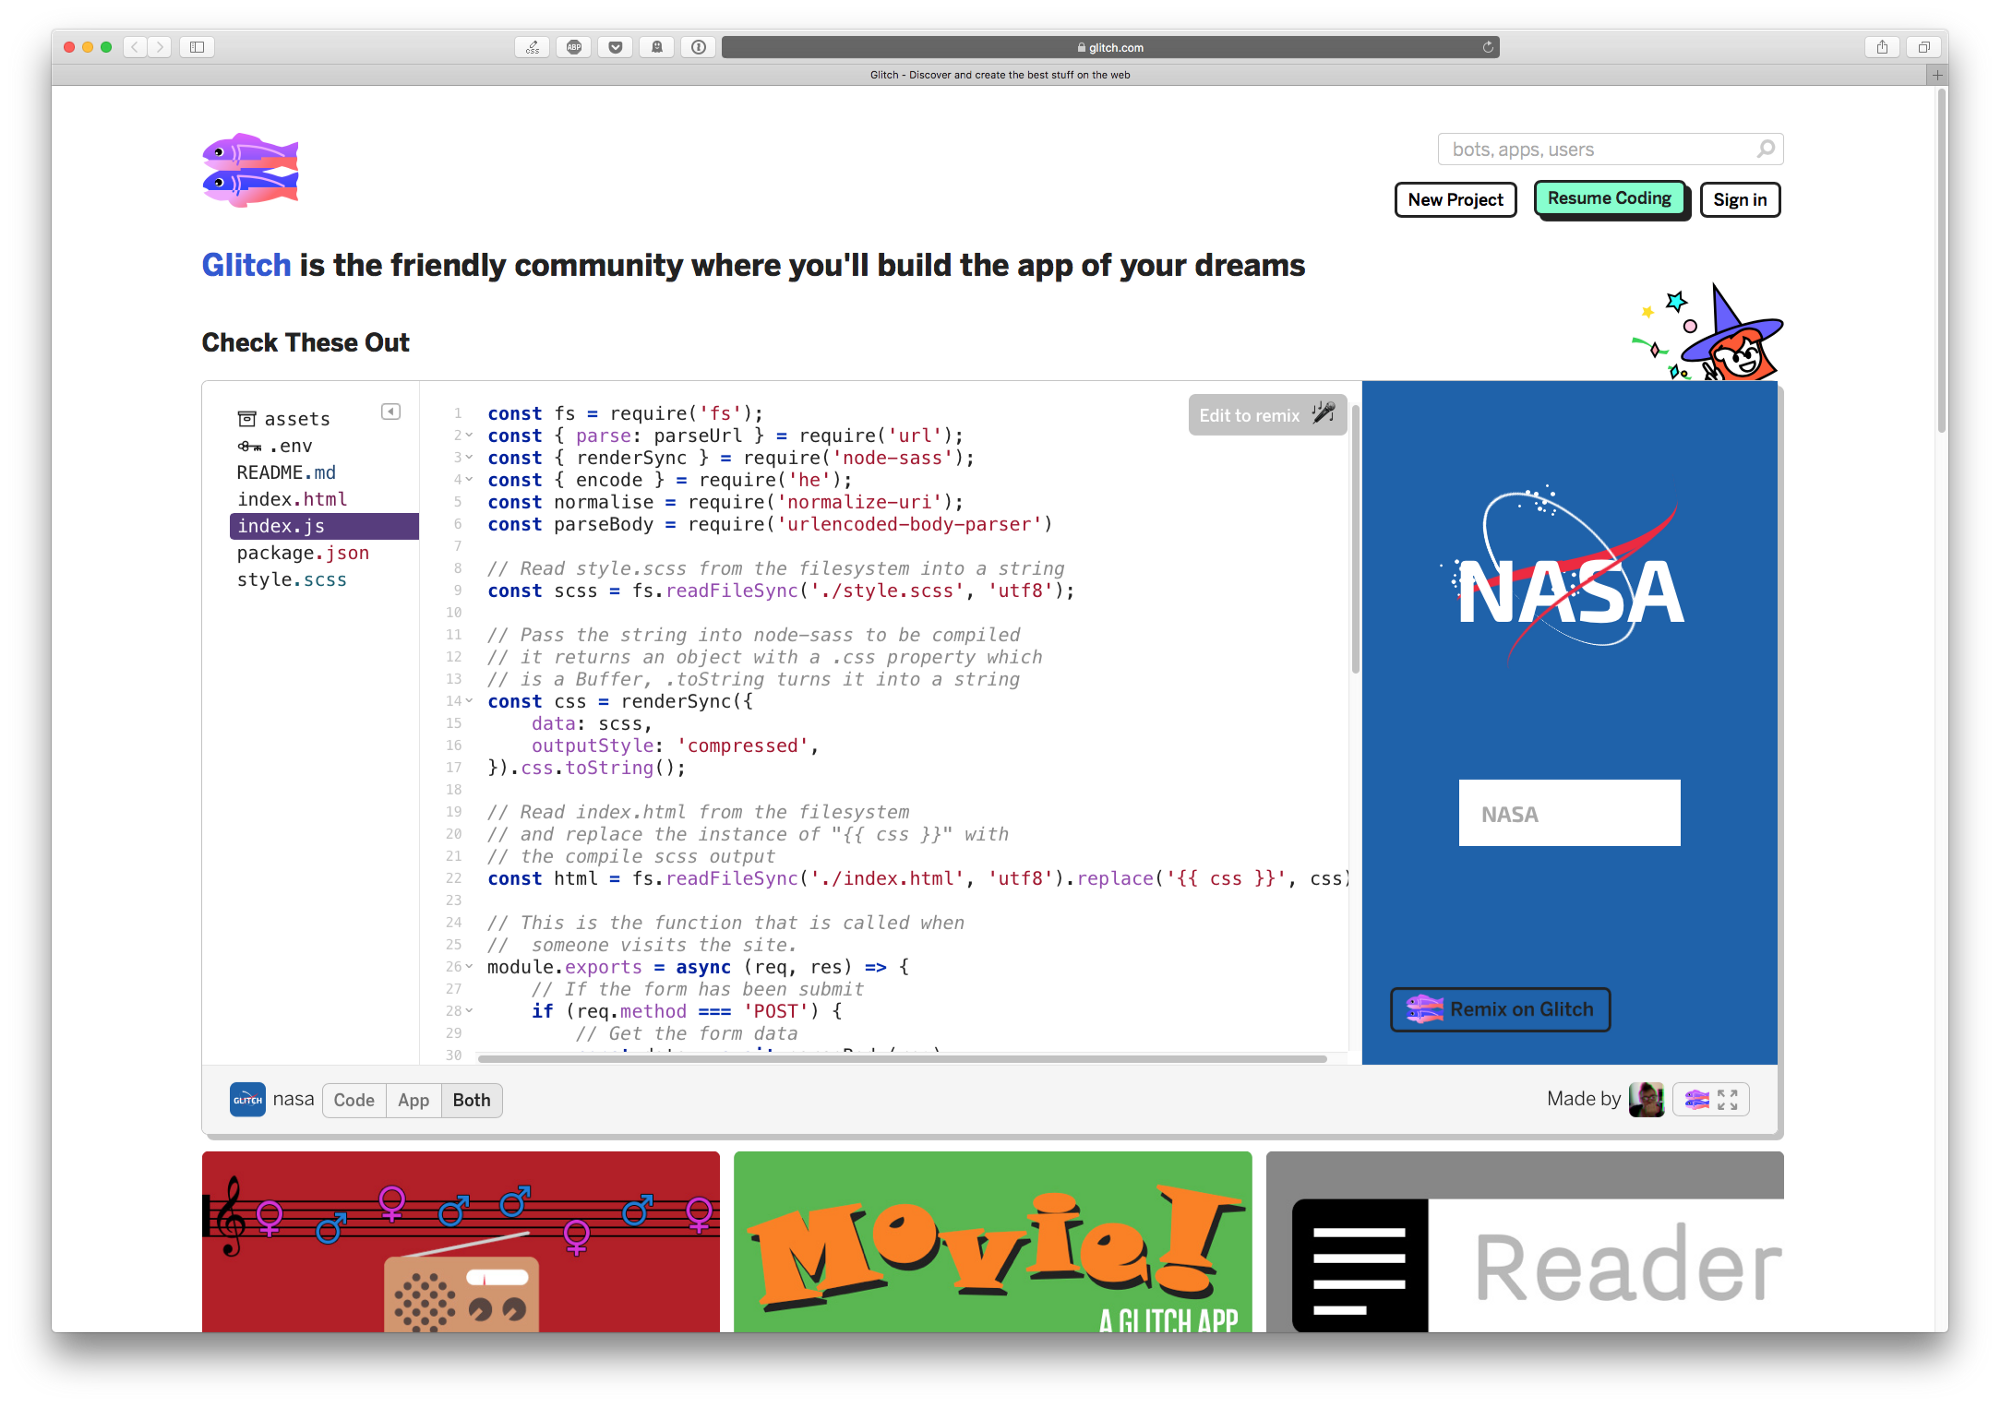
Task: Open README.md in the file tree
Action: 286,472
